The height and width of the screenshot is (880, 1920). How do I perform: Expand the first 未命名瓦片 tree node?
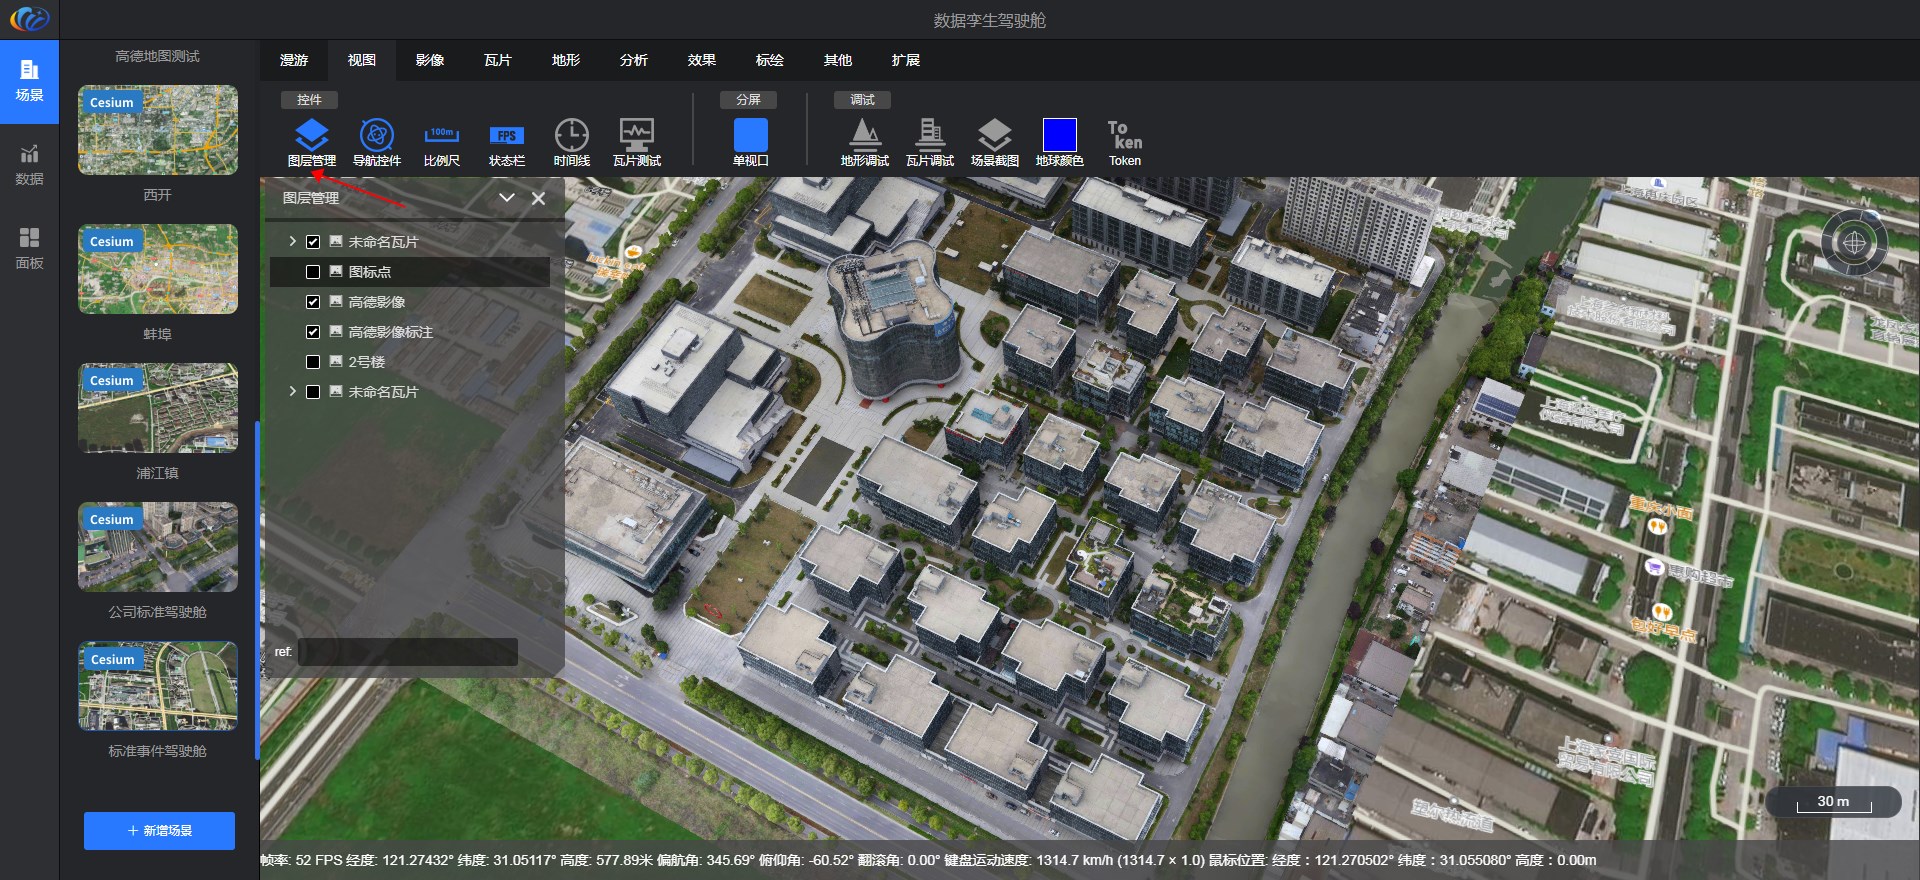coord(292,242)
